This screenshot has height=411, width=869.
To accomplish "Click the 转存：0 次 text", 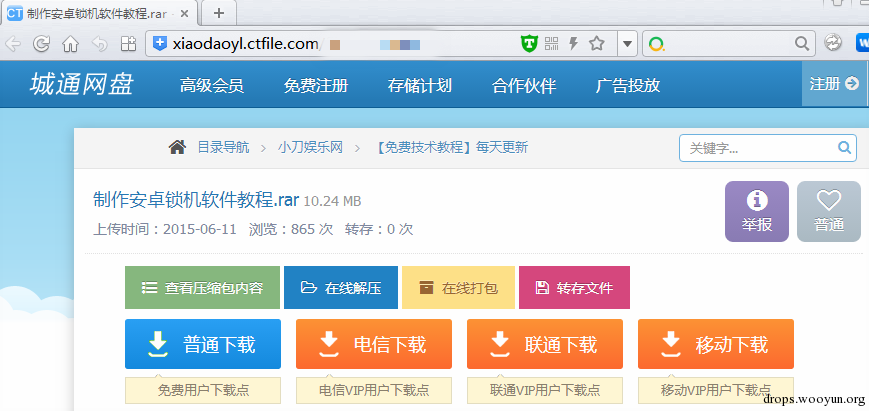I will point(379,229).
